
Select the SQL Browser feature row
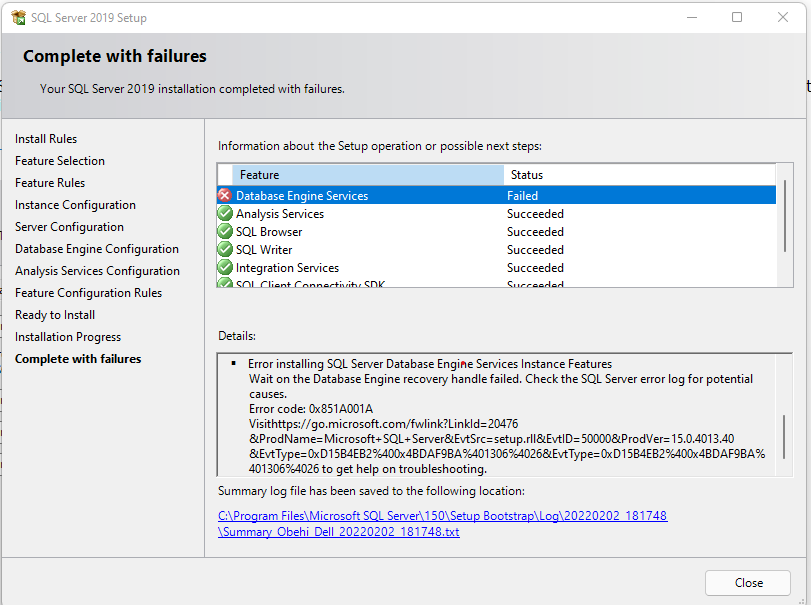497,232
